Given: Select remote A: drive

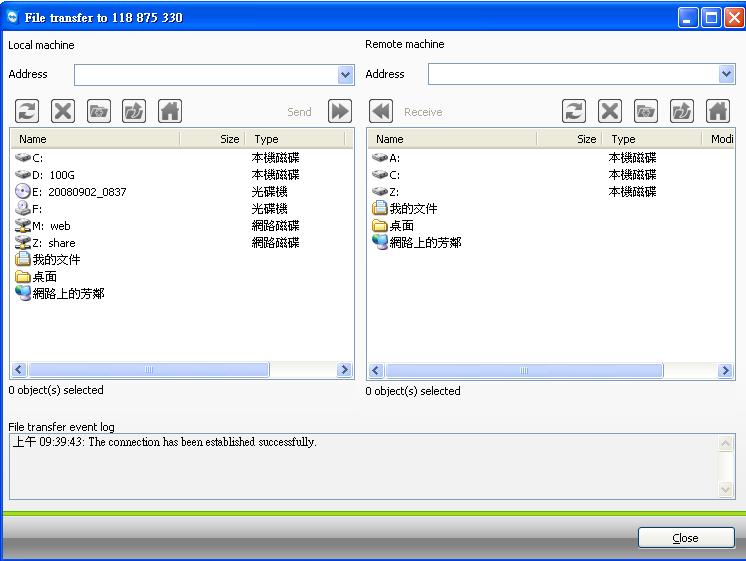Looking at the screenshot, I should (386, 157).
